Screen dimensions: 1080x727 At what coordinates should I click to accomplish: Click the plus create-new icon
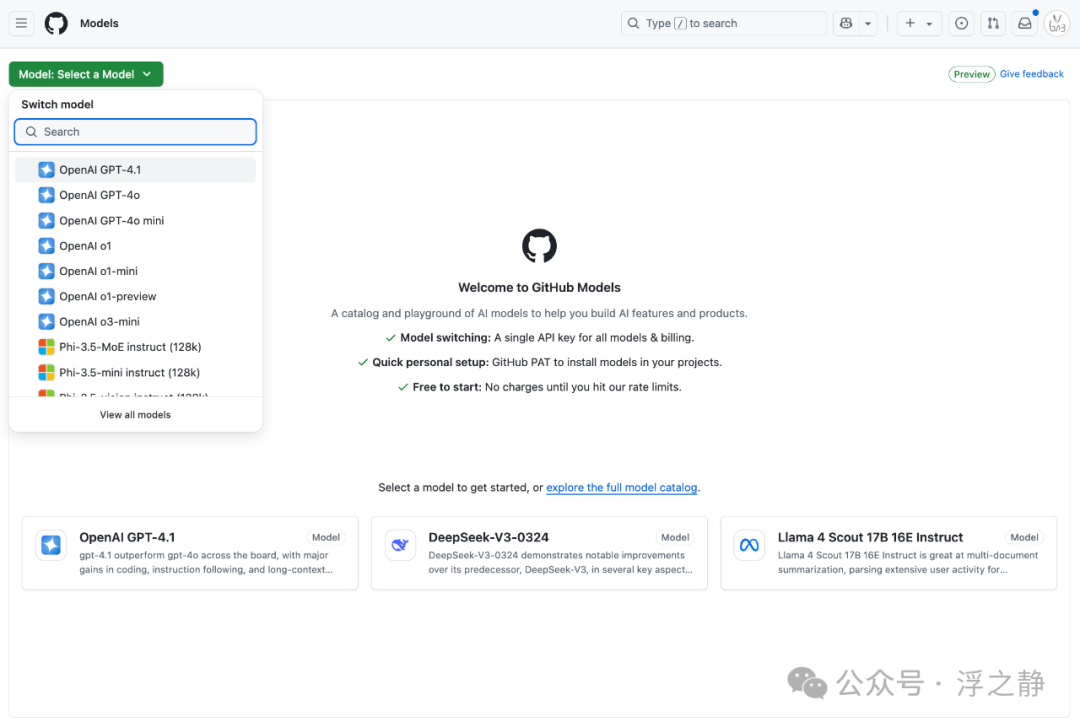click(910, 23)
